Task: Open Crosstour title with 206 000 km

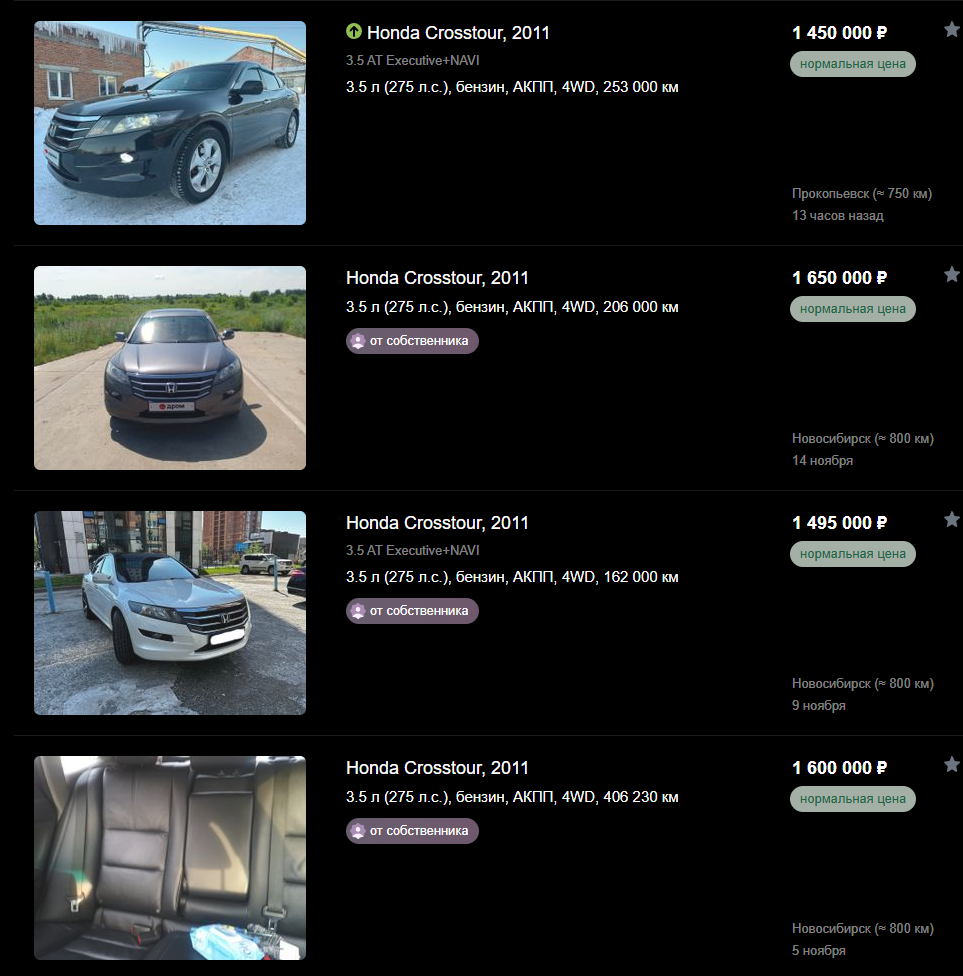Action: [x=437, y=278]
